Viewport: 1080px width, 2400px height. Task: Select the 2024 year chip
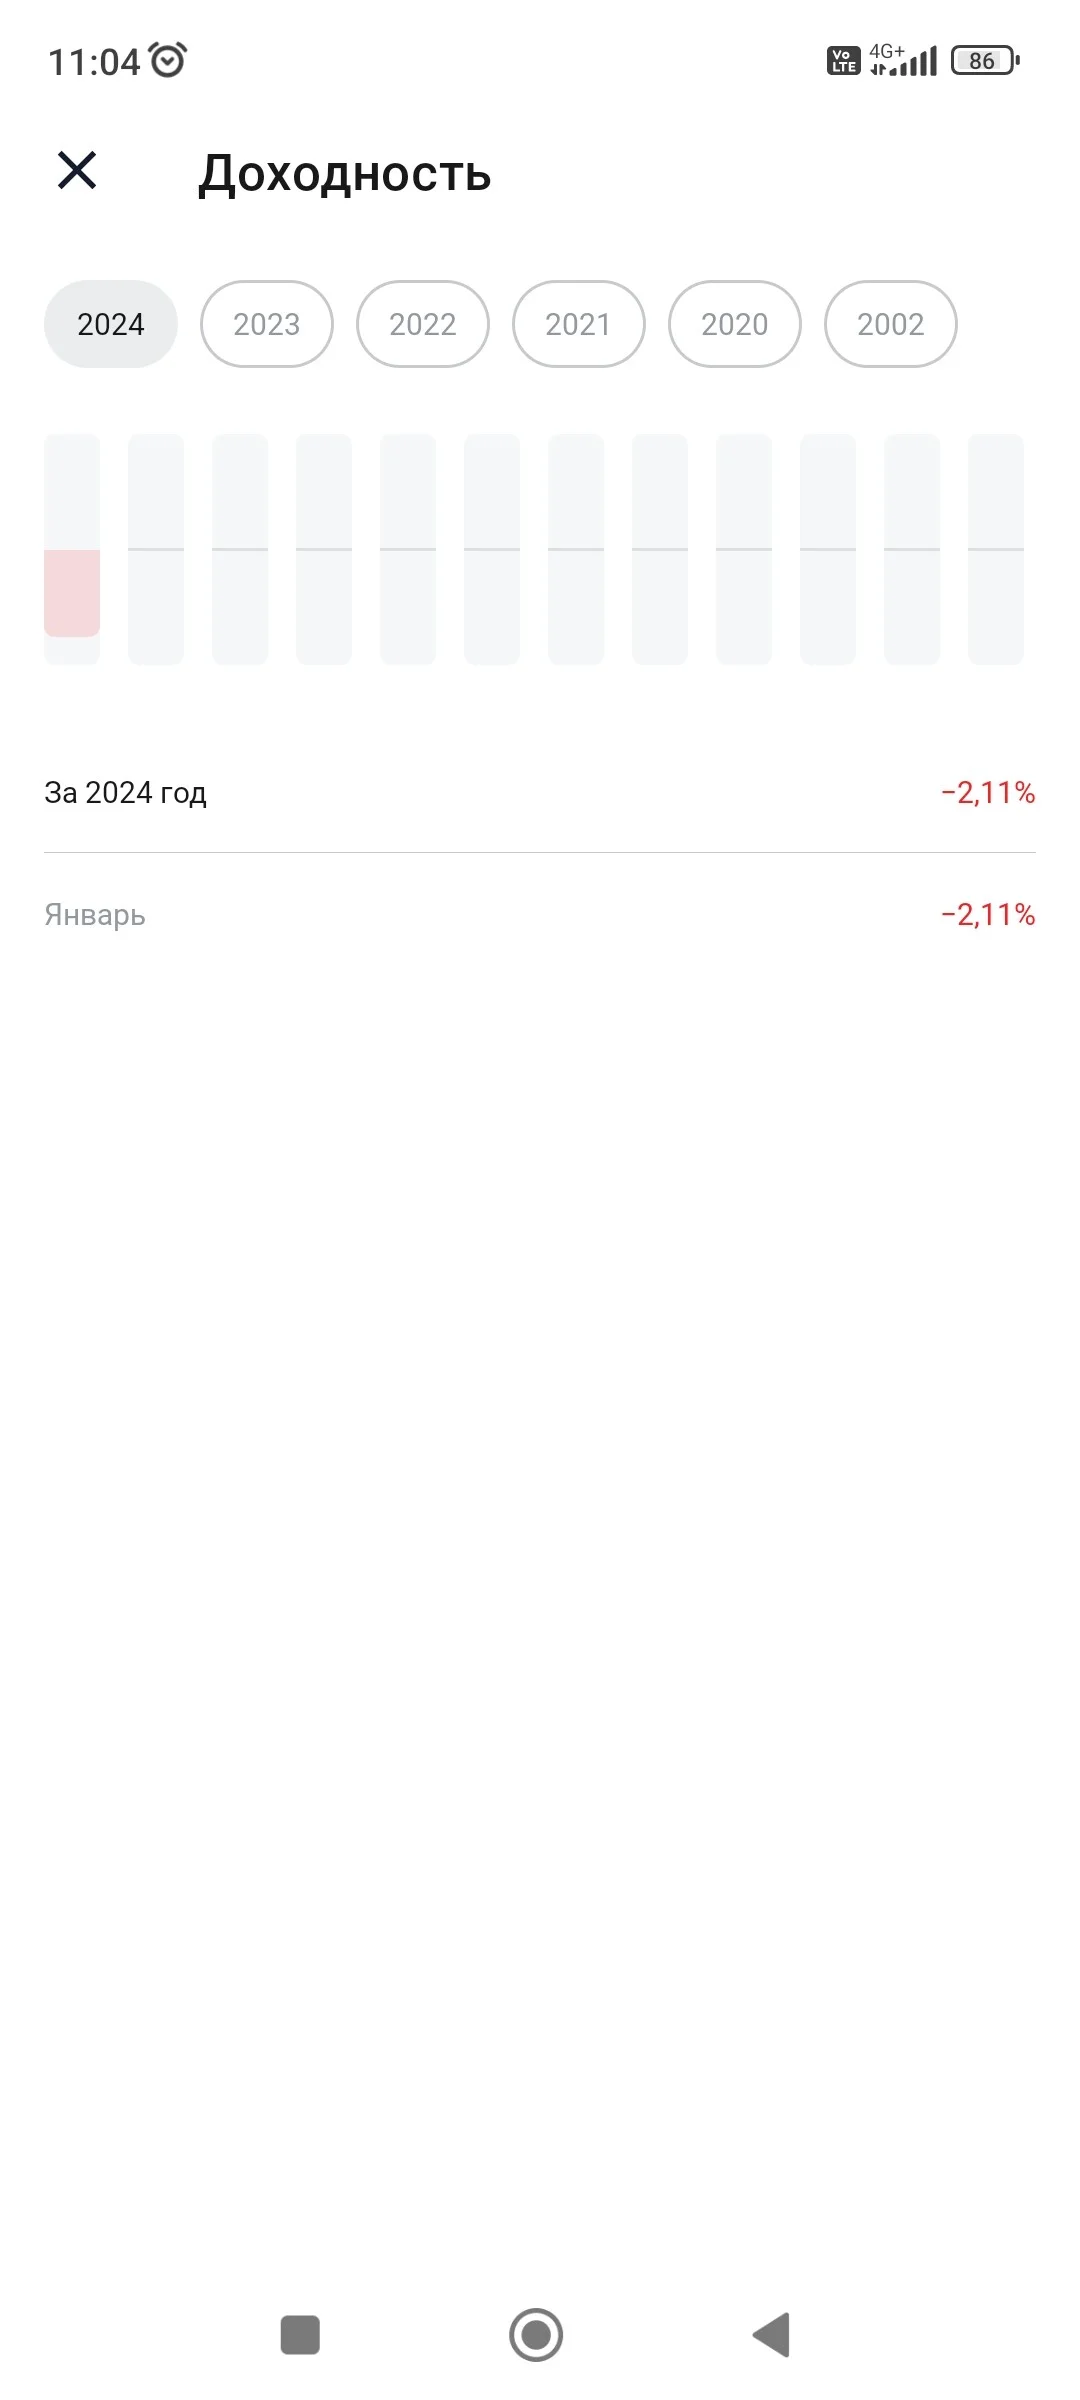pos(111,324)
